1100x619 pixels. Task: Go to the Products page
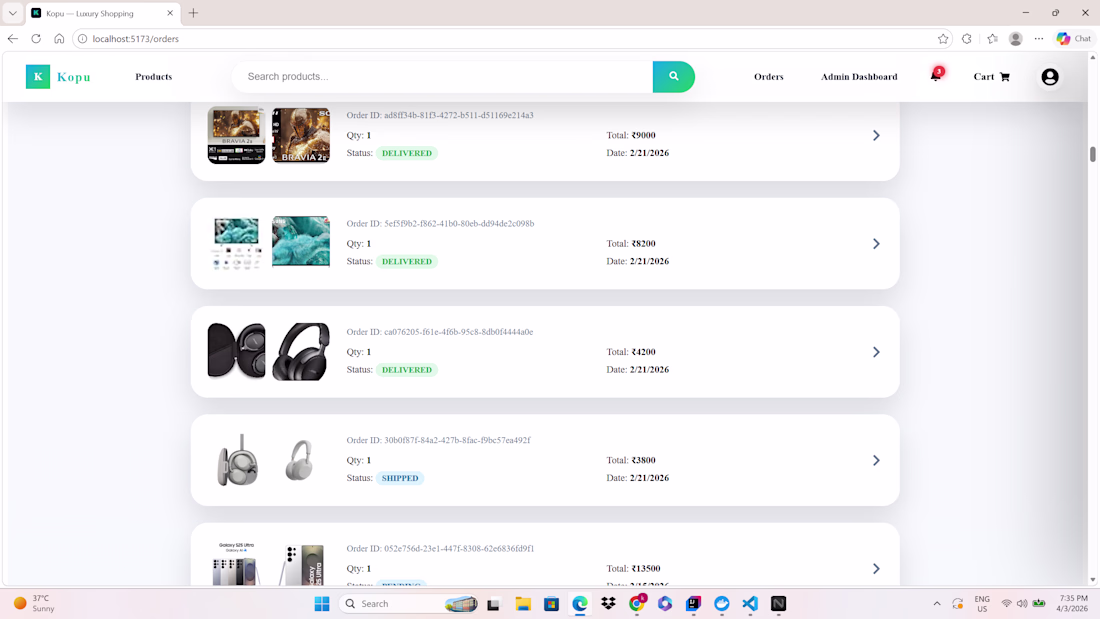coord(154,76)
